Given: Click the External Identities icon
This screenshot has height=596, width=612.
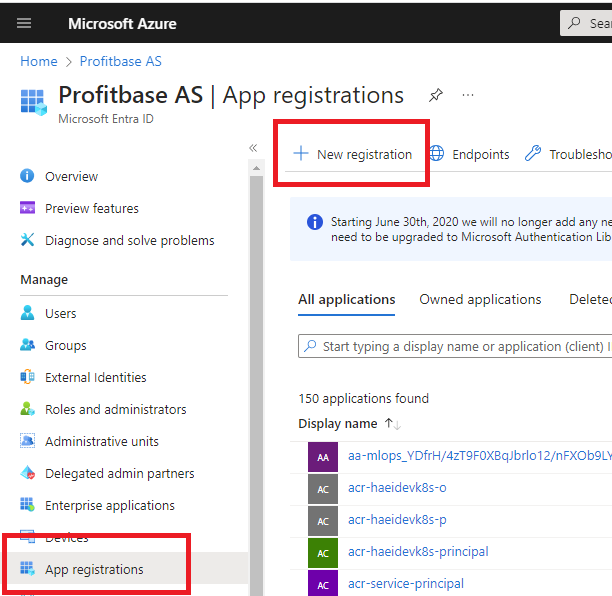Looking at the screenshot, I should (x=27, y=377).
